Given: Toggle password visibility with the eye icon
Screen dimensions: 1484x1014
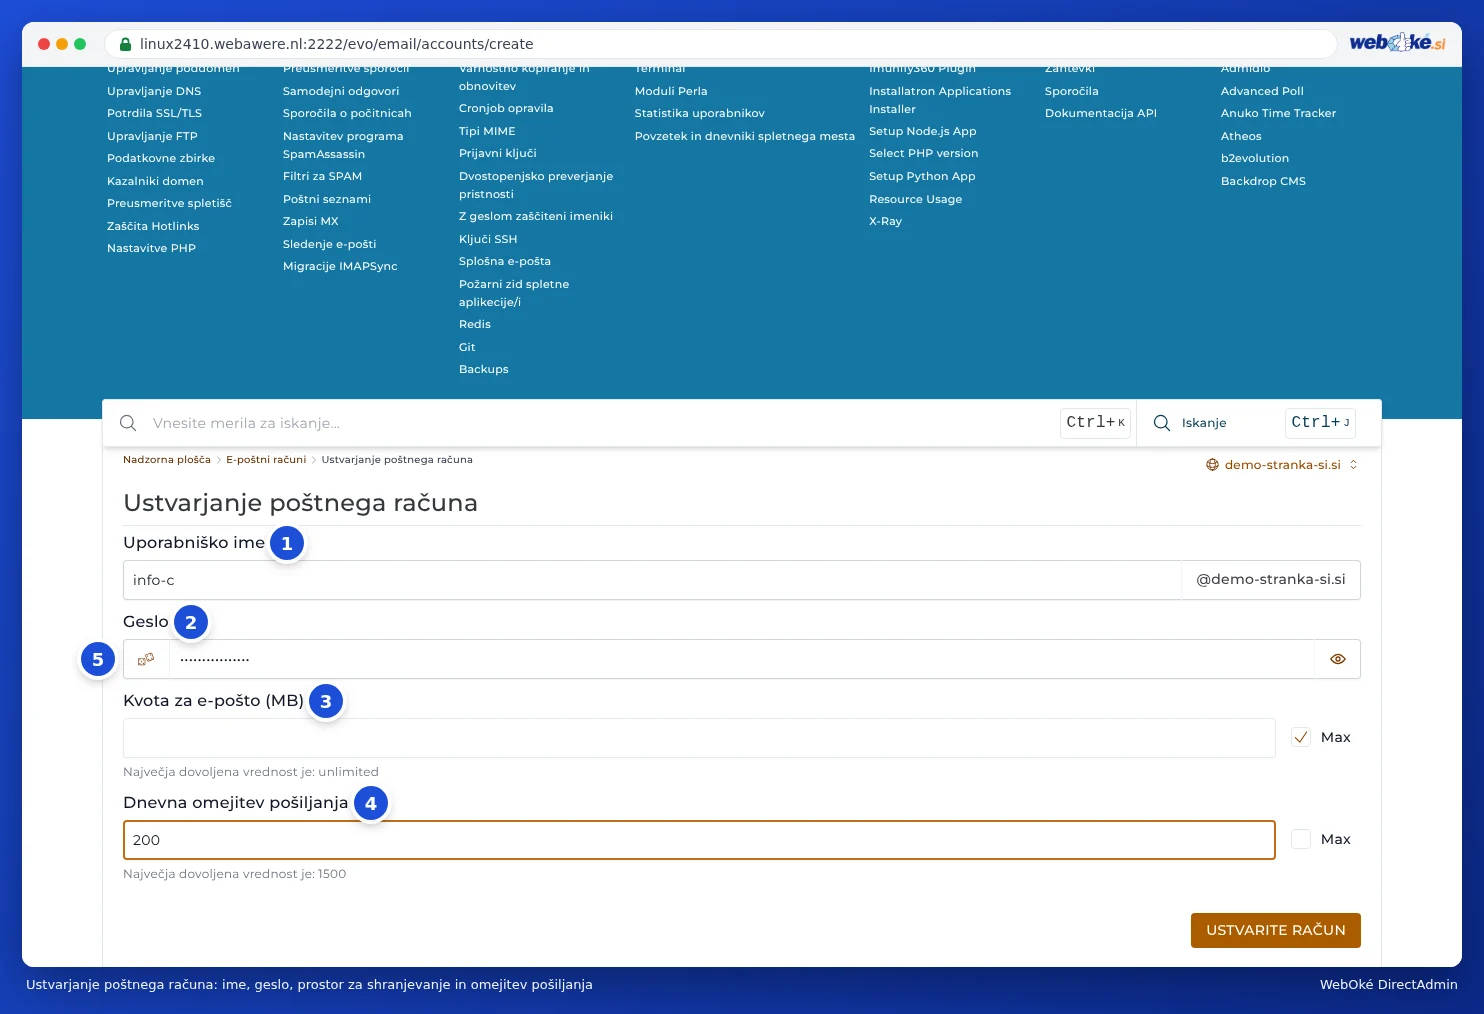Looking at the screenshot, I should click(x=1338, y=659).
